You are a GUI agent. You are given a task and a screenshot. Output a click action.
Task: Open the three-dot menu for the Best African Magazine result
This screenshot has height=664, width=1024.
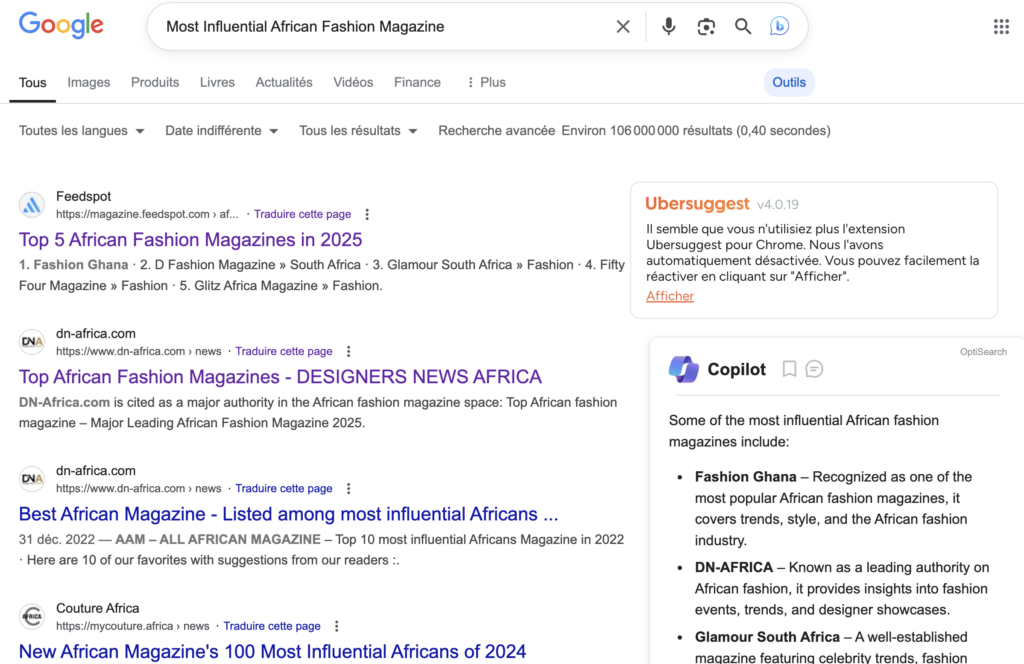349,488
